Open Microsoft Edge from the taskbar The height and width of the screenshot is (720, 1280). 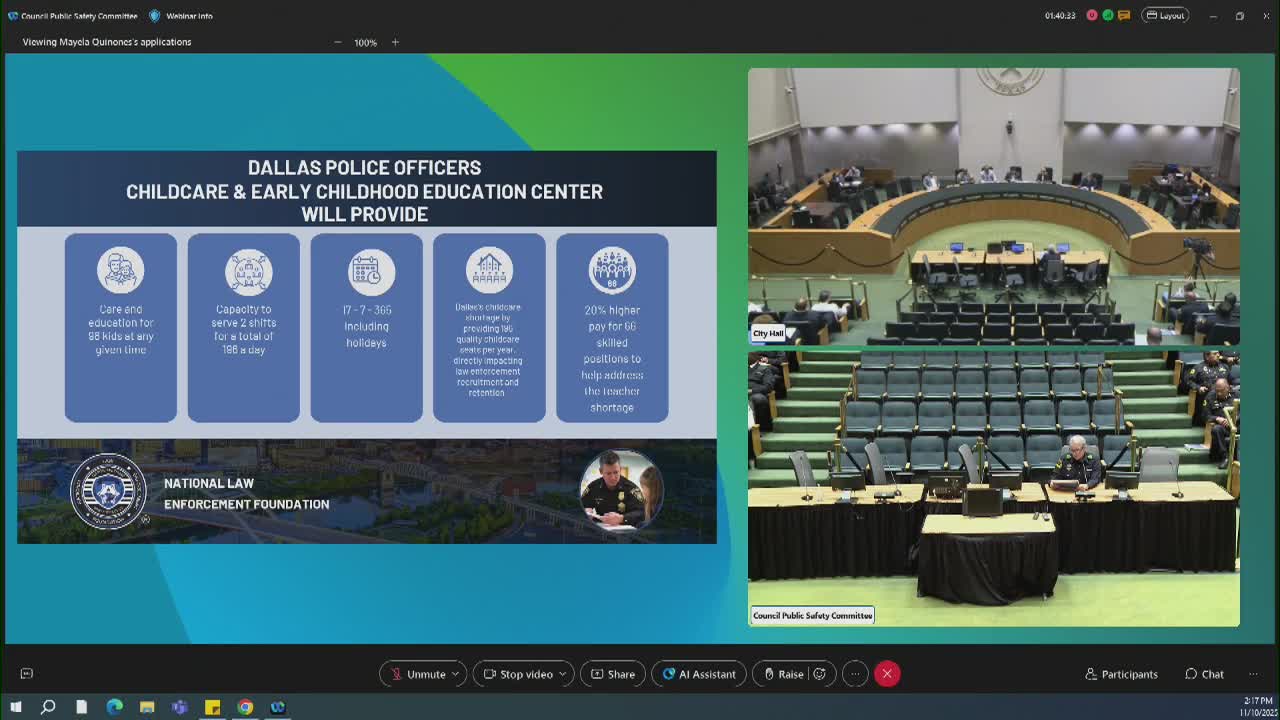point(114,707)
